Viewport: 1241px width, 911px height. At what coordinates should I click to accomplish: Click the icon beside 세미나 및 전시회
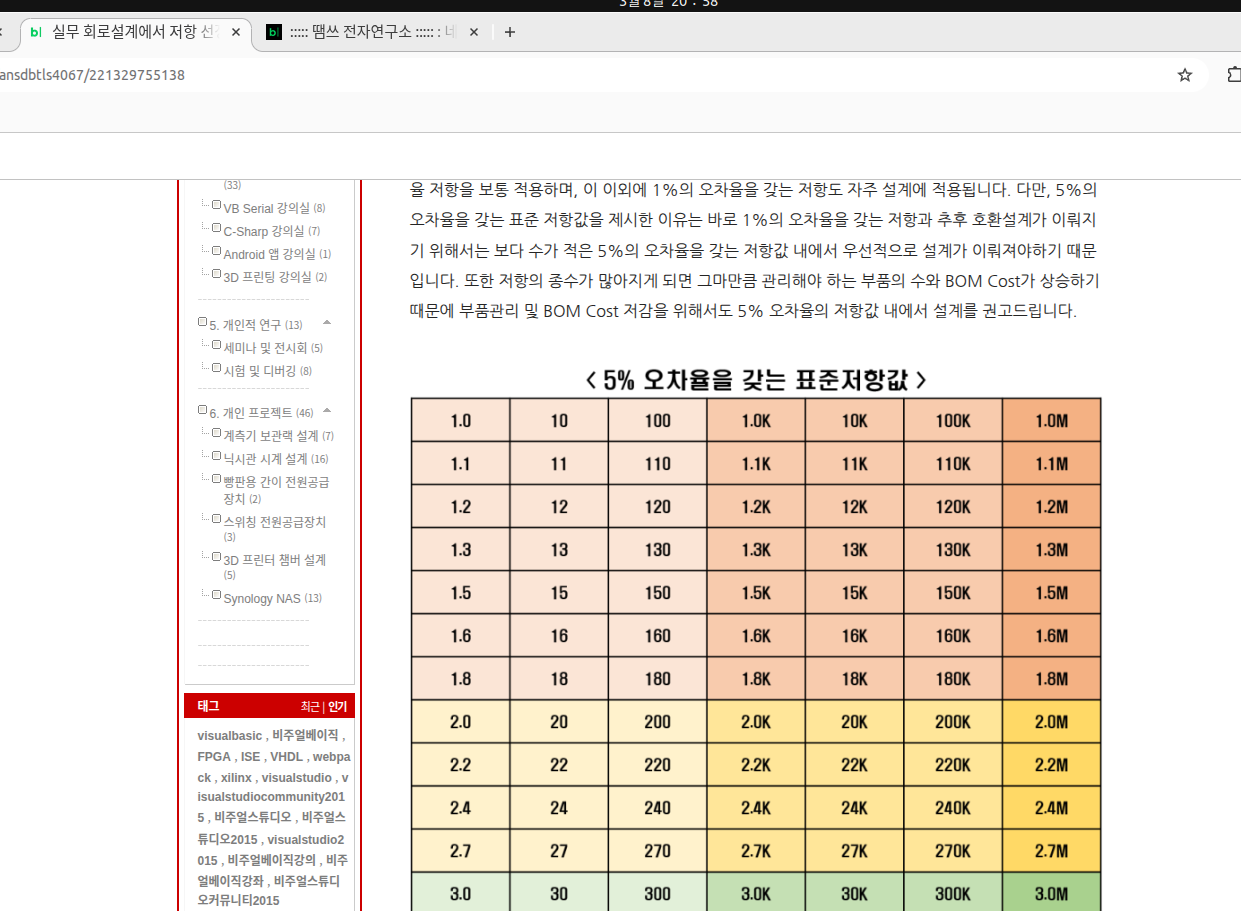tap(216, 345)
